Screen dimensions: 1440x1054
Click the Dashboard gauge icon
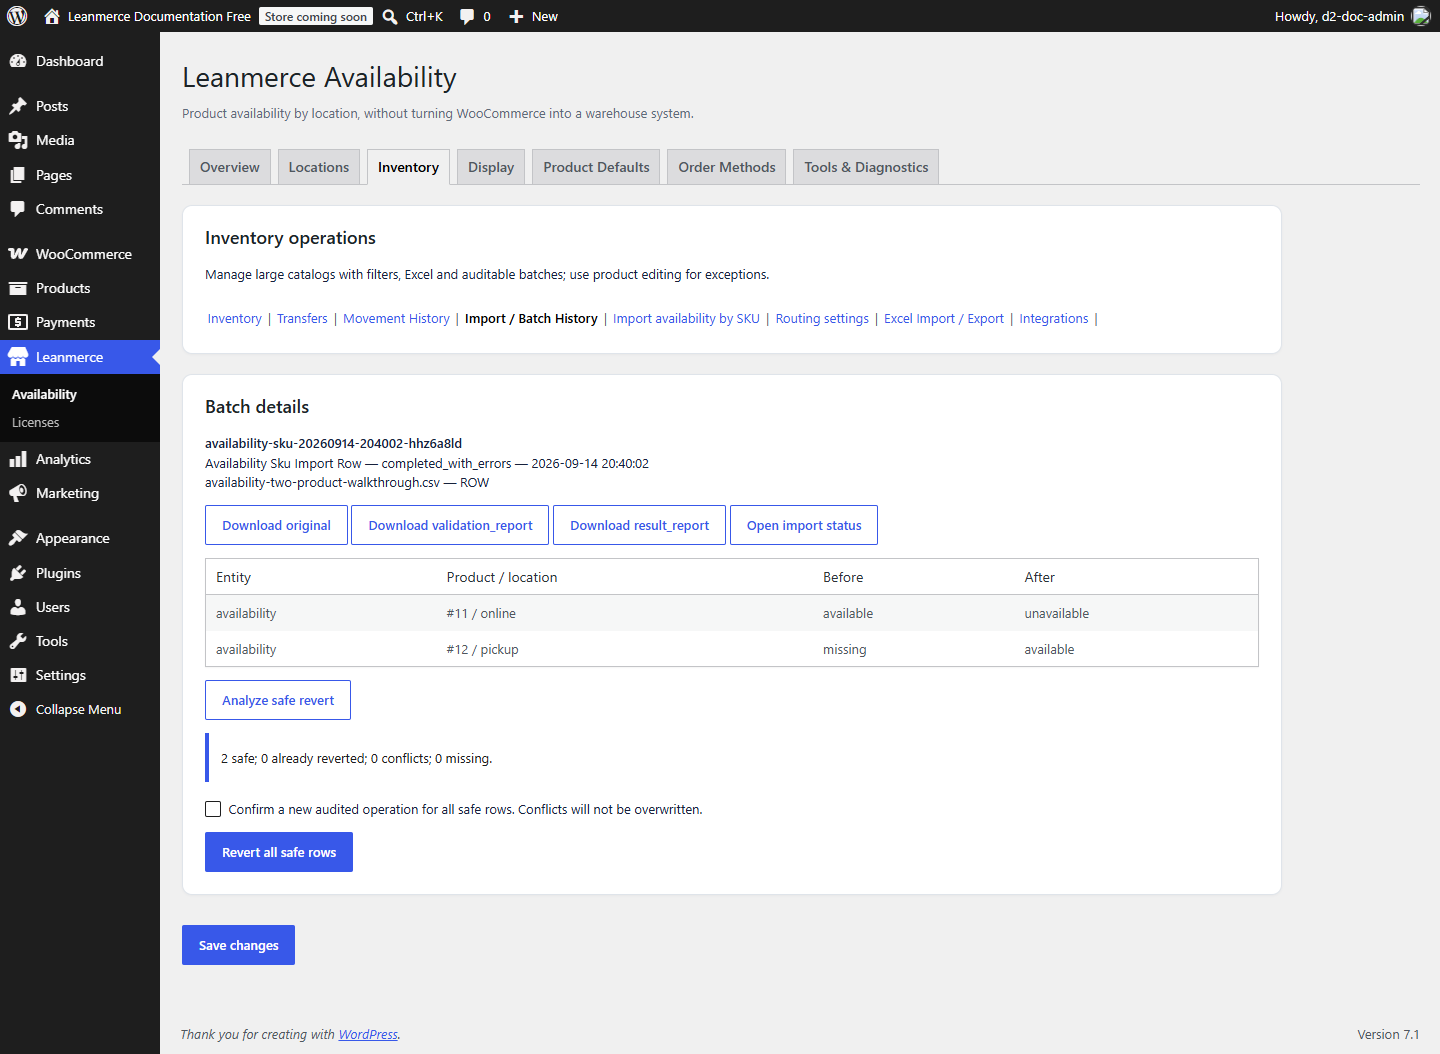tap(18, 61)
